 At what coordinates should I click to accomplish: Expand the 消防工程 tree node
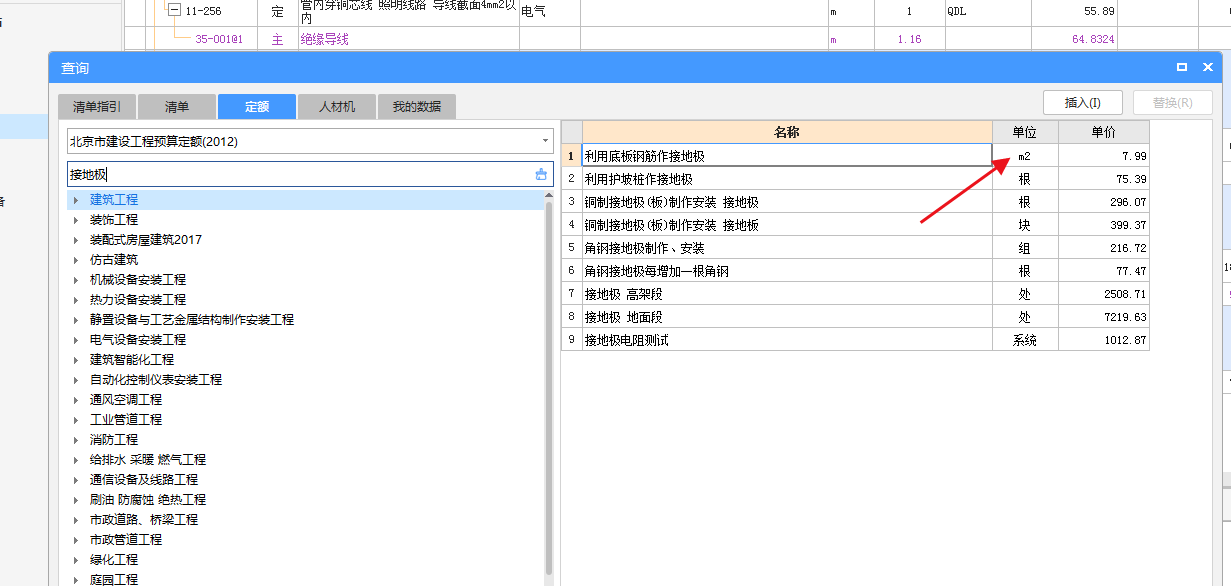pos(75,440)
